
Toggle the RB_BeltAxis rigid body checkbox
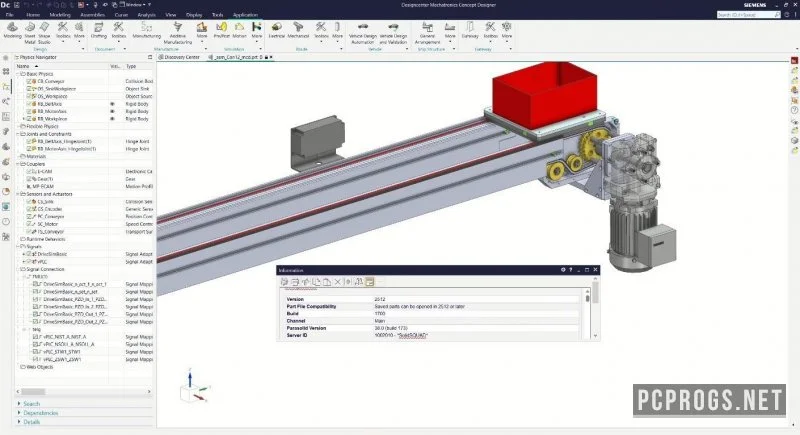click(29, 104)
